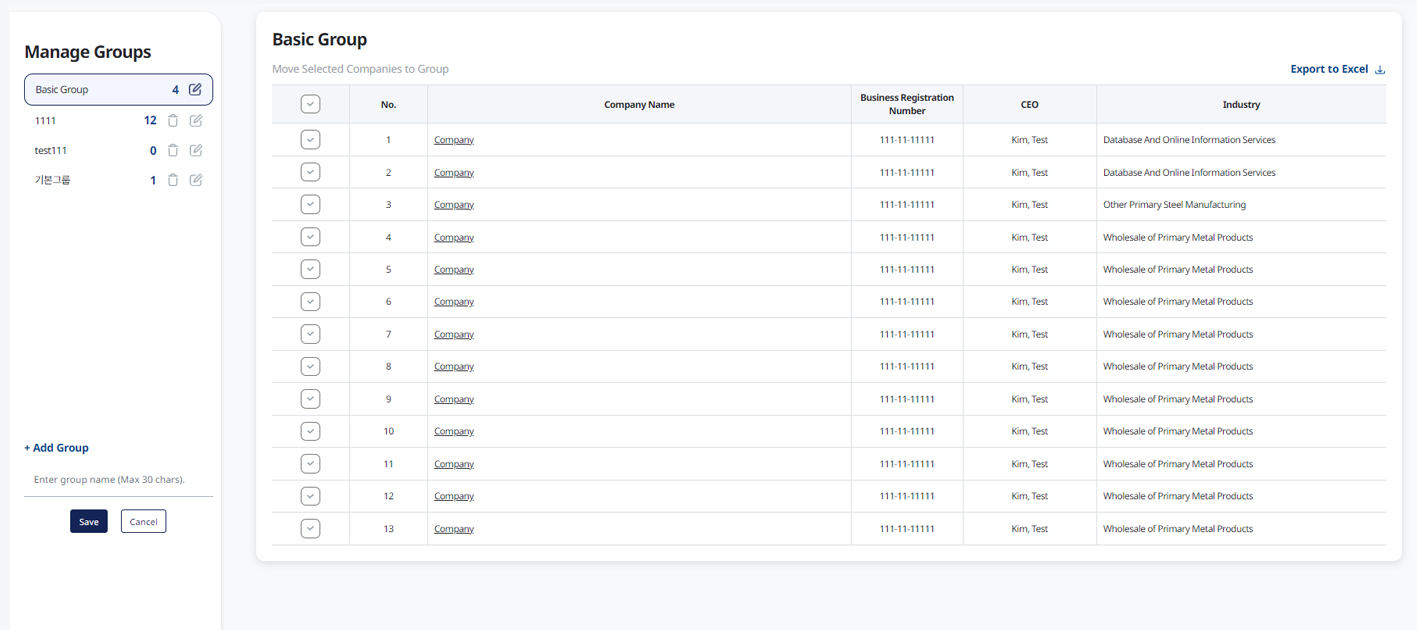Select the checkbox for row No. 5
The image size is (1417, 630).
[x=310, y=269]
